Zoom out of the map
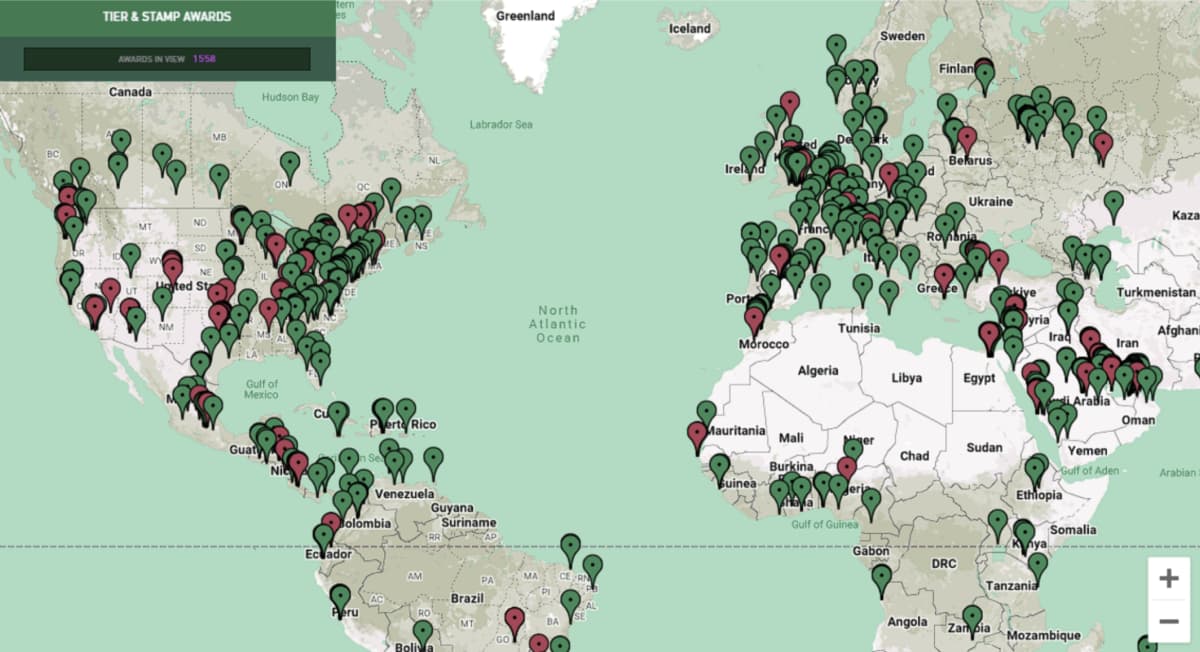This screenshot has height=652, width=1200. [1169, 621]
